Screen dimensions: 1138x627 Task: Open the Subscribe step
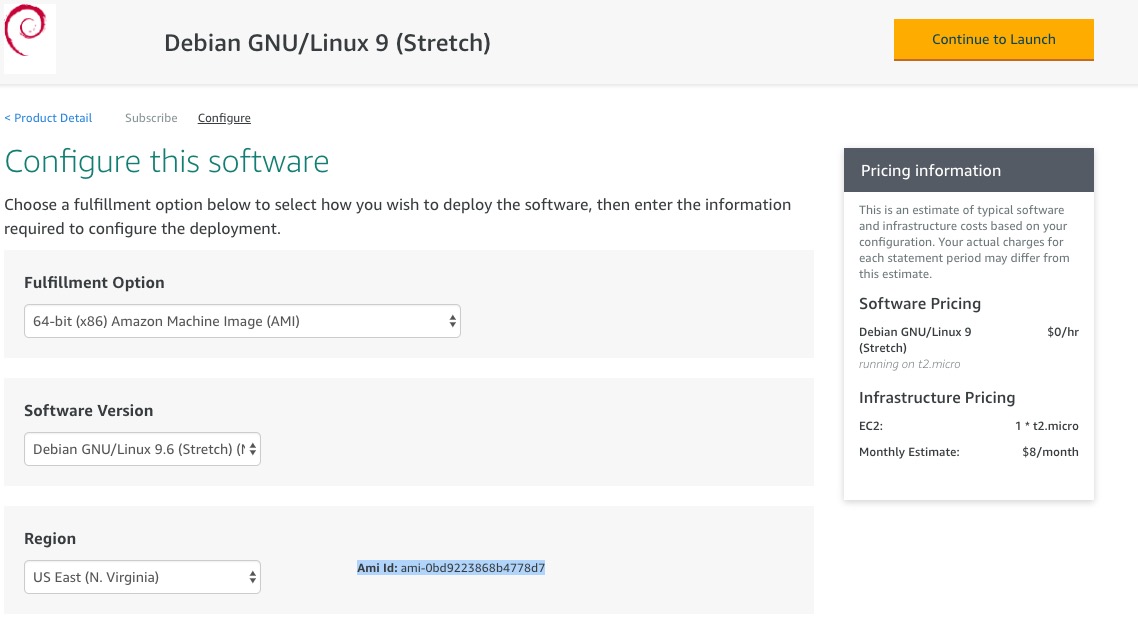pyautogui.click(x=151, y=118)
